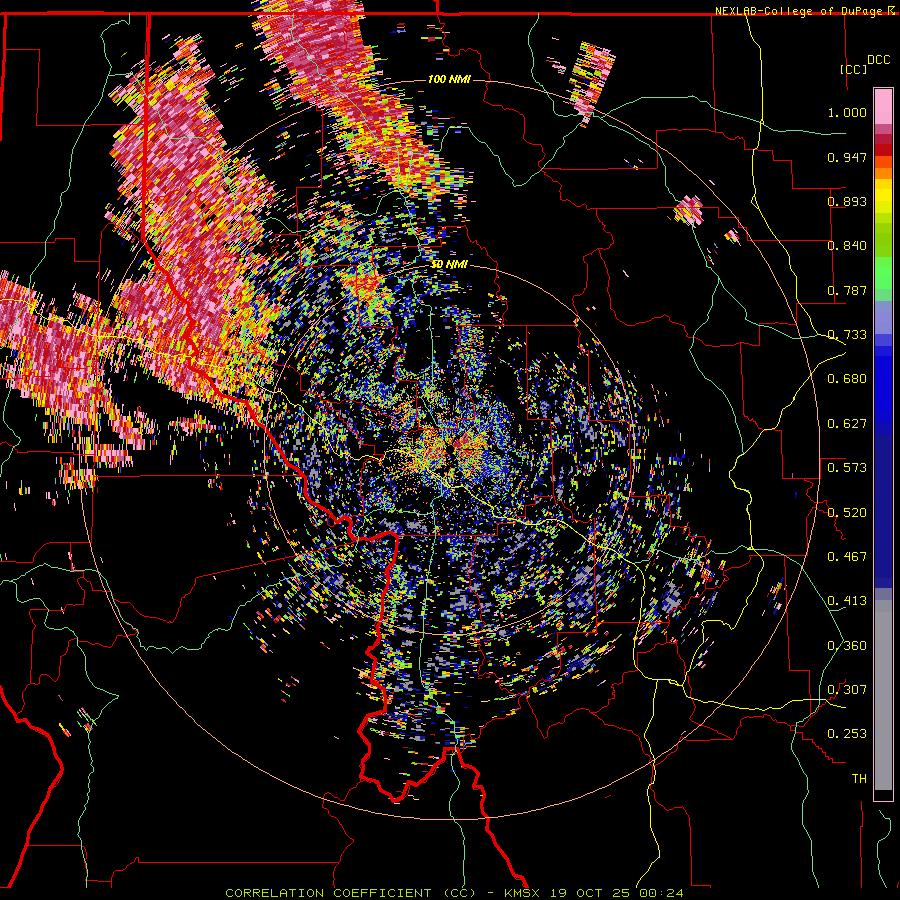Select the 0.840 legend value
This screenshot has height=900, width=900.
[x=847, y=246]
